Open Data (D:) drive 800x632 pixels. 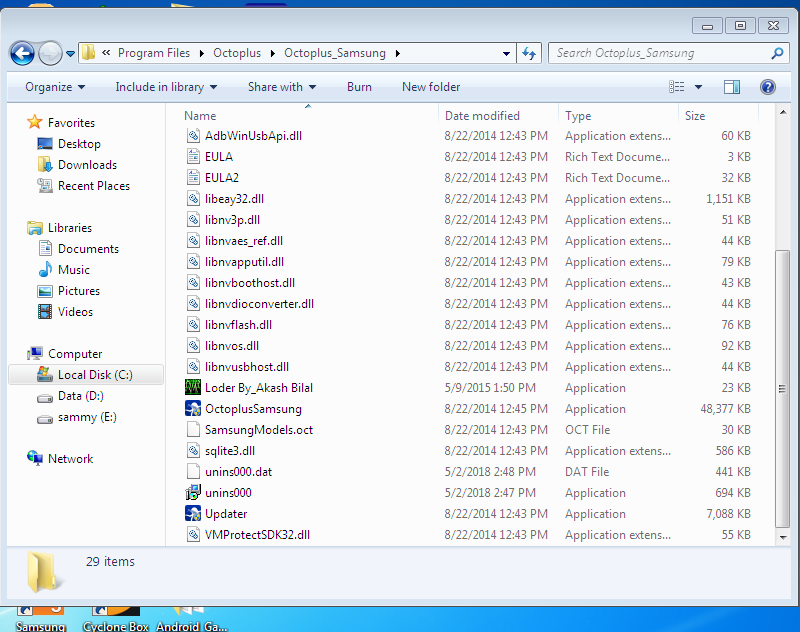coord(81,396)
